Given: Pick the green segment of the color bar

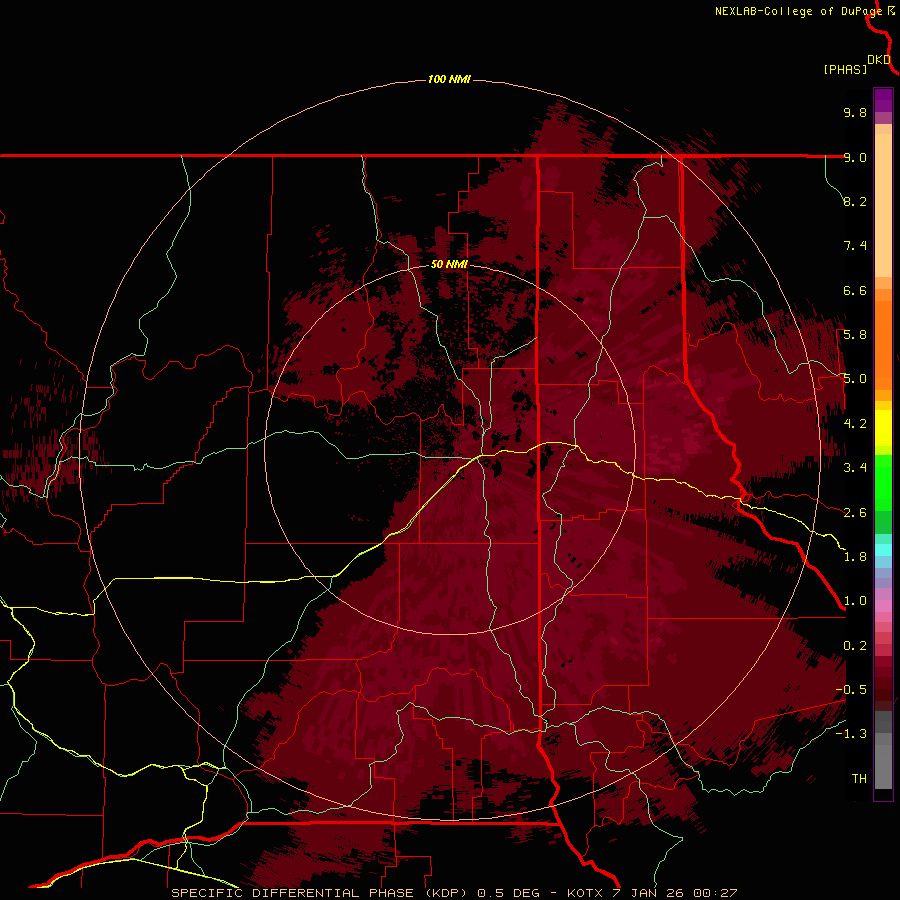Looking at the screenshot, I should [x=883, y=482].
